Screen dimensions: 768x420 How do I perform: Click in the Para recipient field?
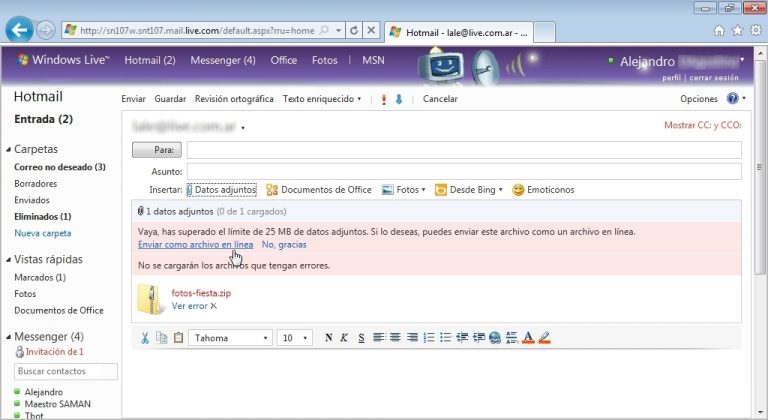tap(464, 150)
